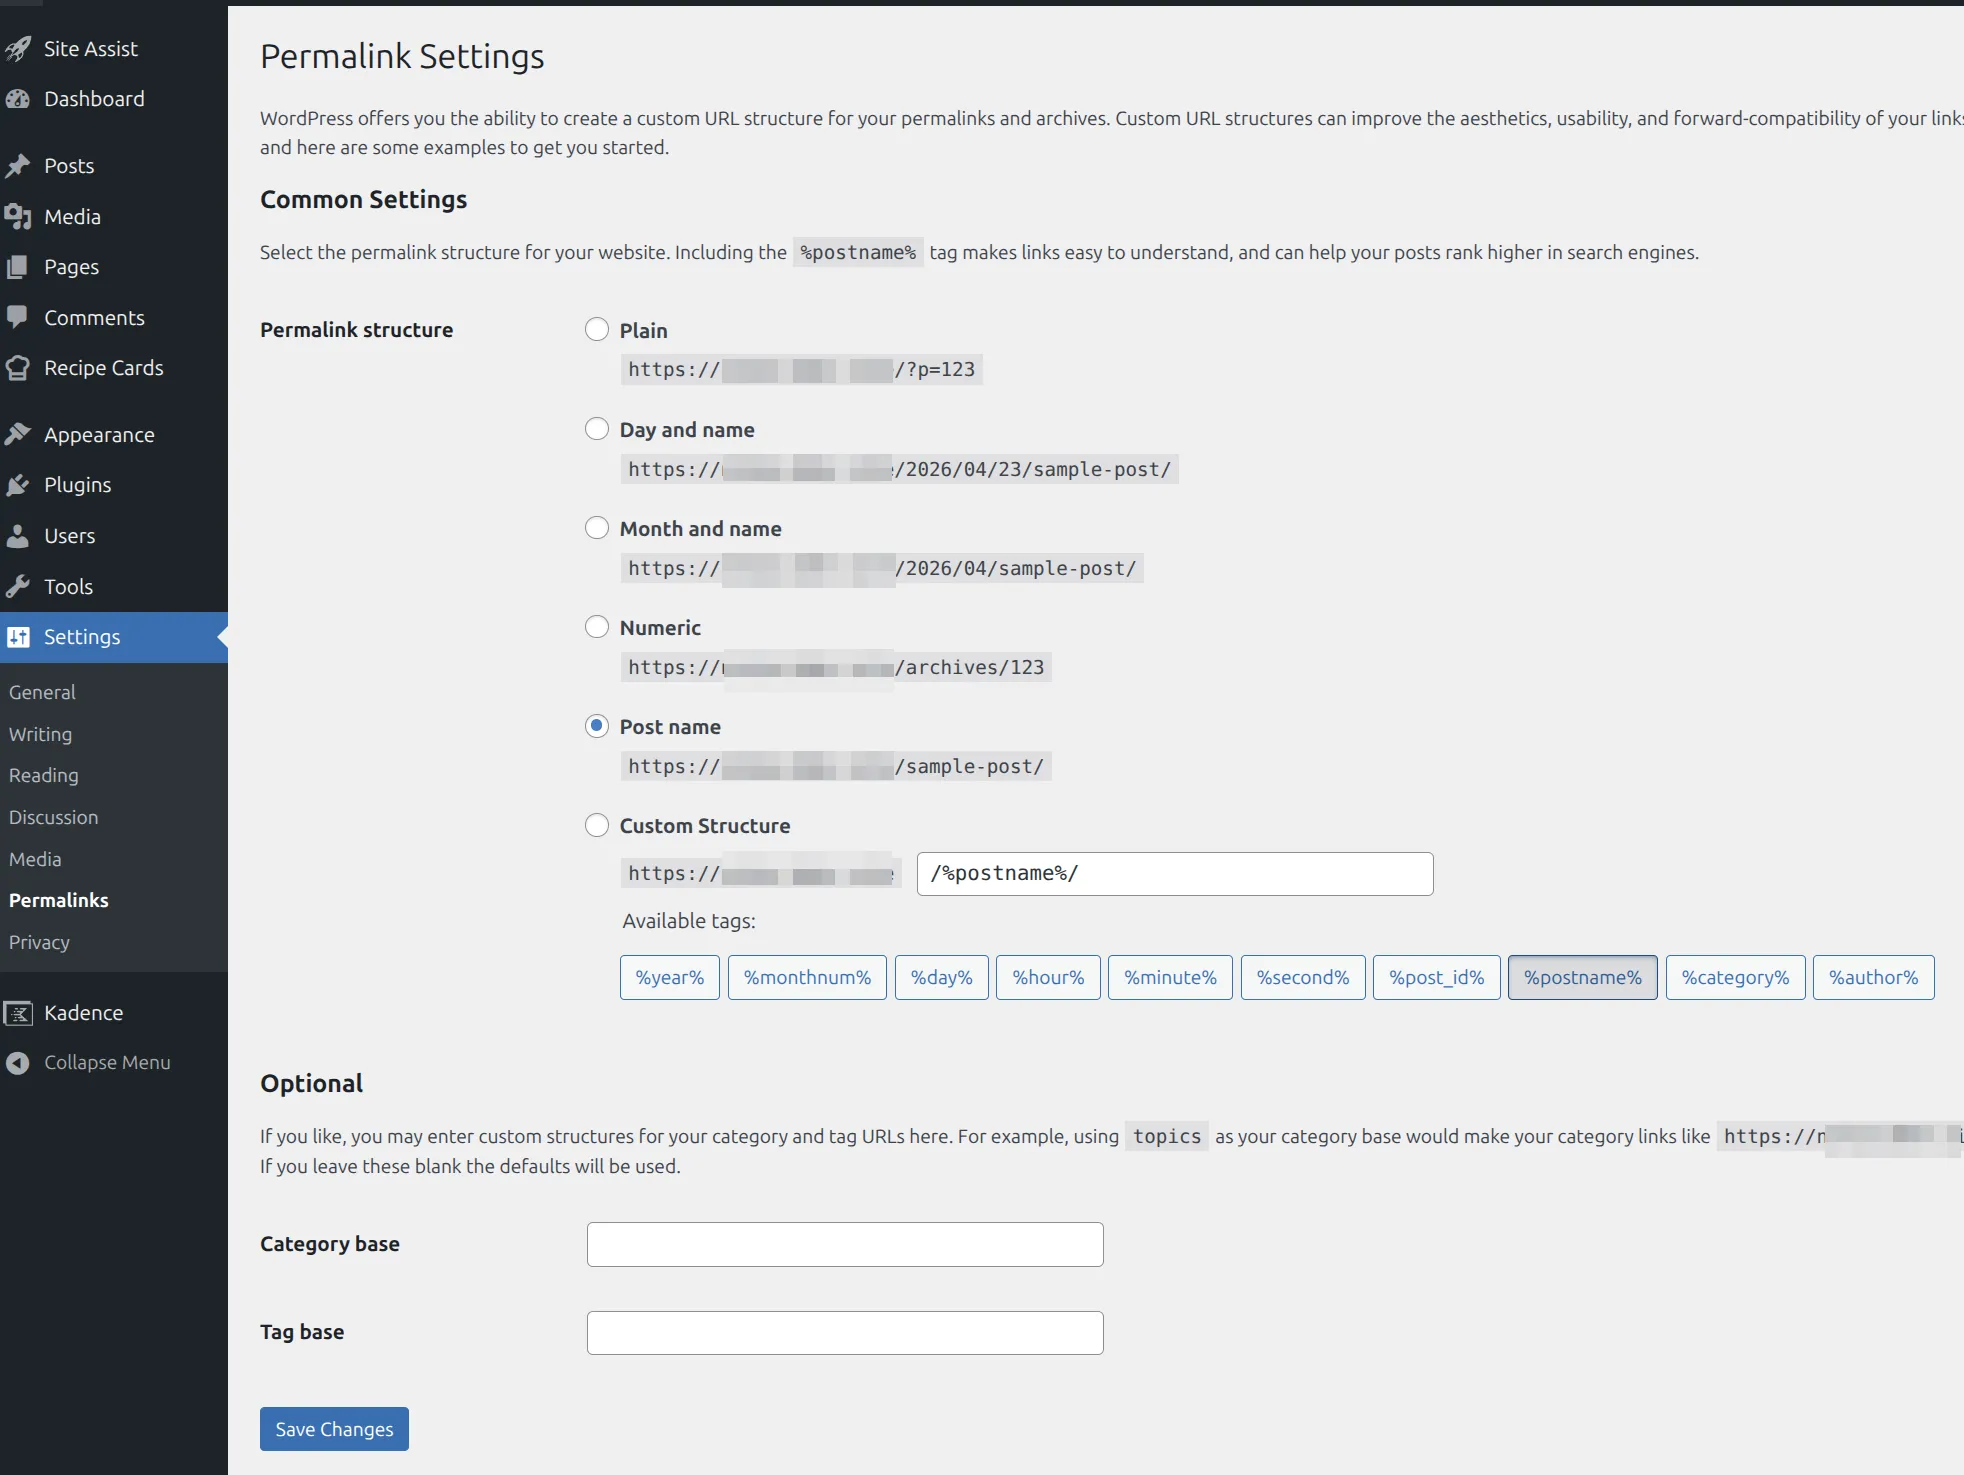Insert the %category% tag button
This screenshot has width=1964, height=1475.
(1735, 977)
